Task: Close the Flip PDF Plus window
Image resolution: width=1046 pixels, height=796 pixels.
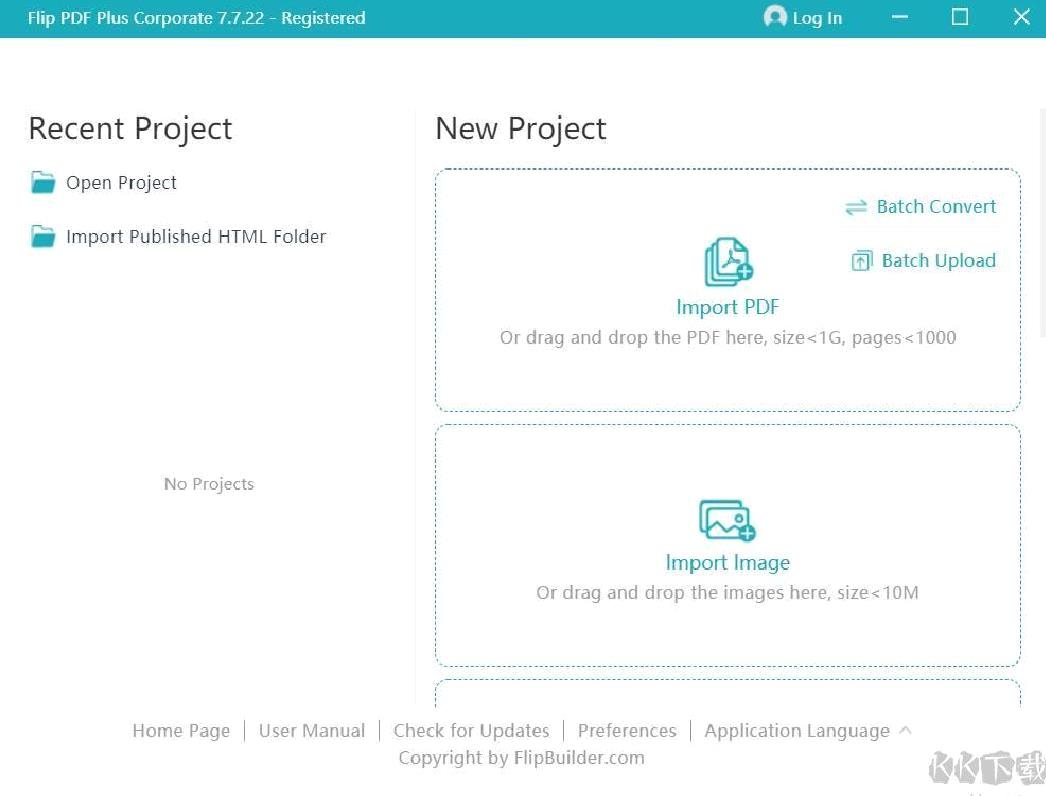Action: click(1021, 17)
